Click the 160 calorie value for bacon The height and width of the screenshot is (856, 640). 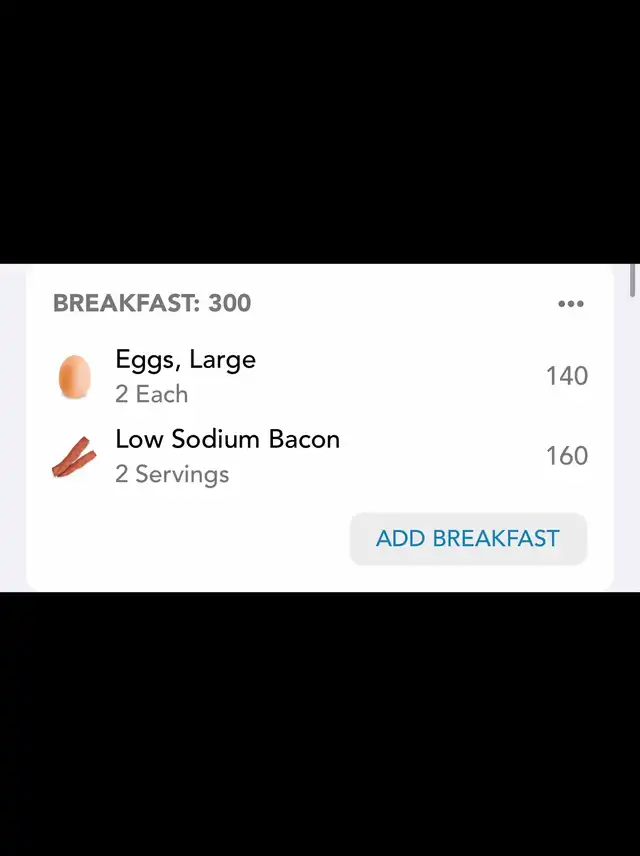click(x=566, y=456)
